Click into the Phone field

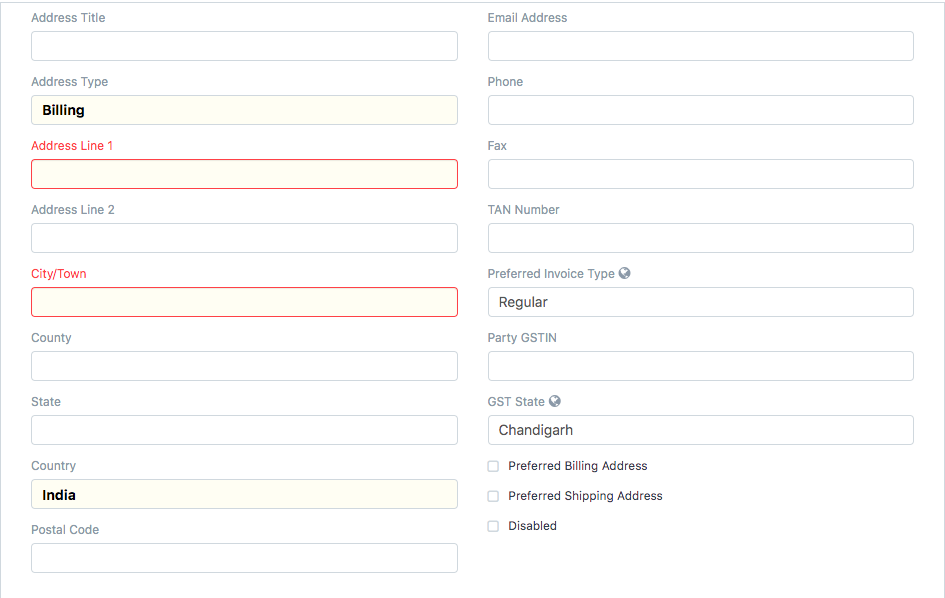point(700,110)
